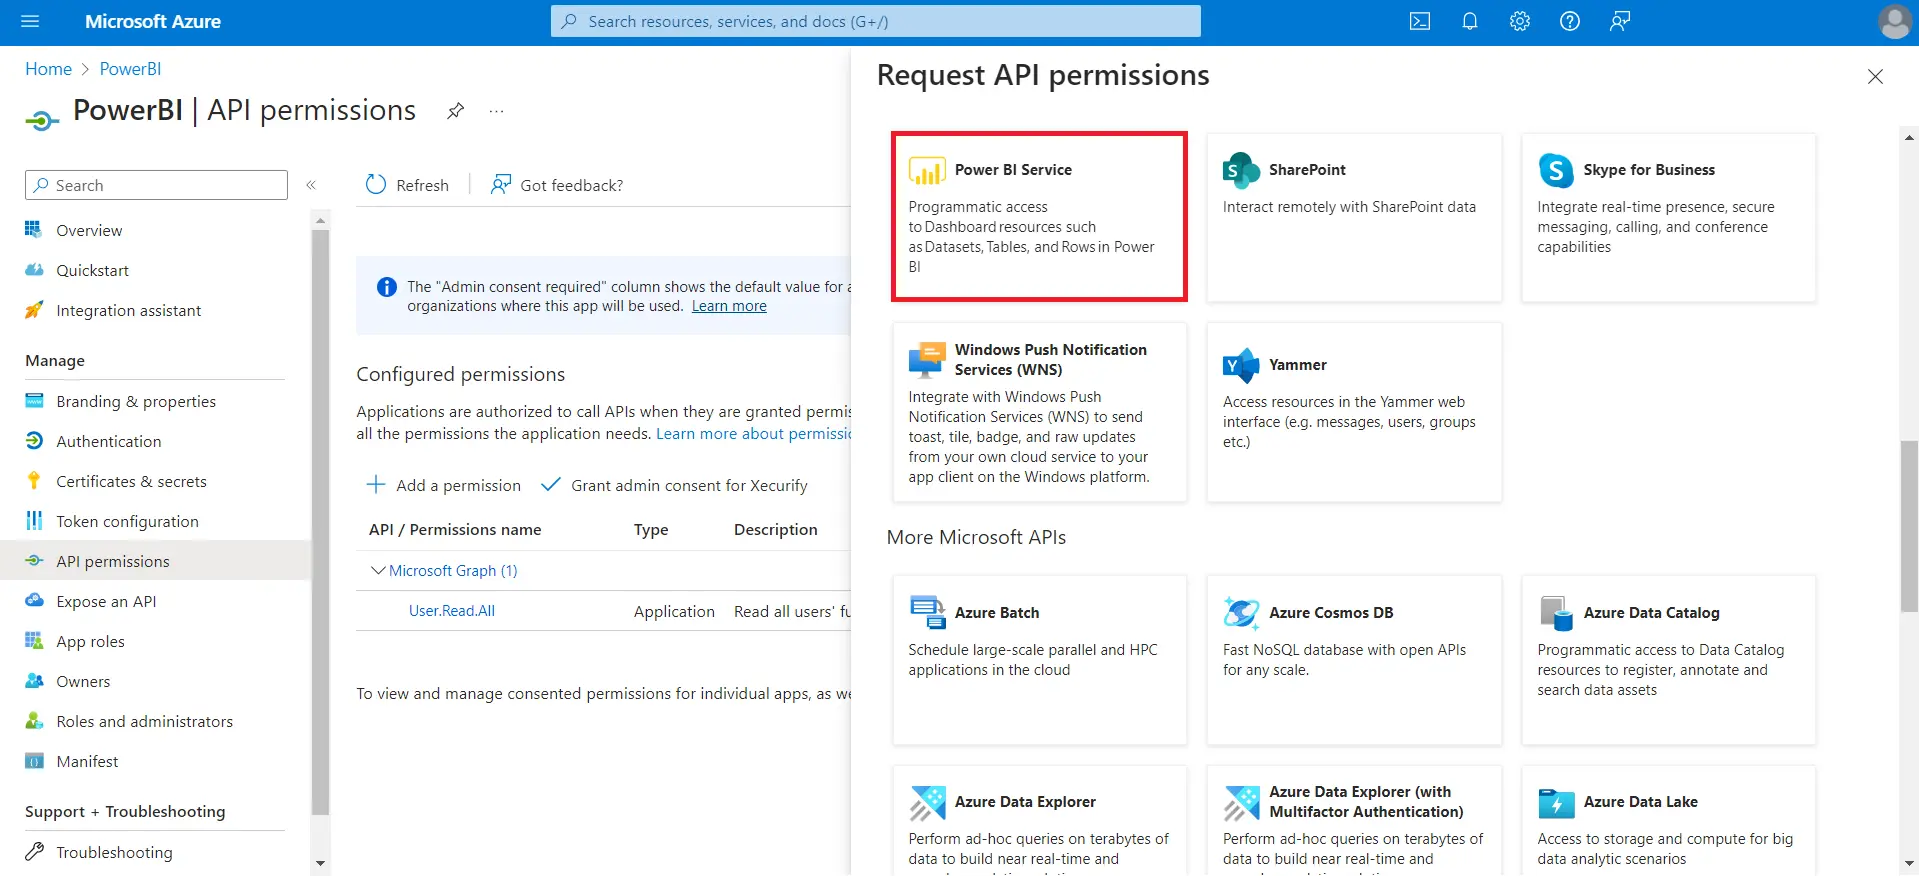The image size is (1919, 876).
Task: Click the left menu scrollbar up arrow
Action: click(320, 219)
